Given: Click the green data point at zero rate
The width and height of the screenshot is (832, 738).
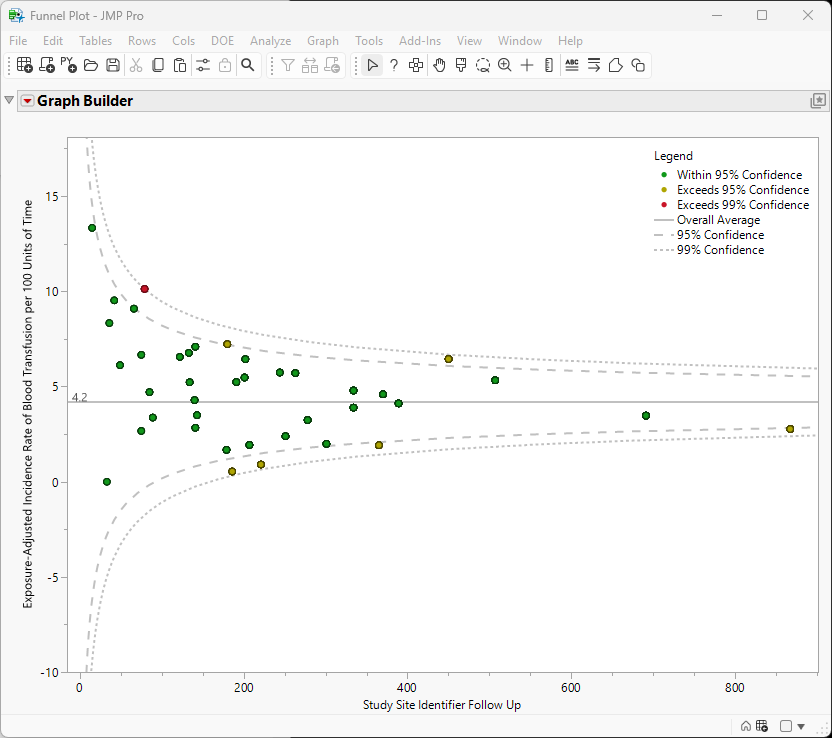Looking at the screenshot, I should (x=107, y=482).
